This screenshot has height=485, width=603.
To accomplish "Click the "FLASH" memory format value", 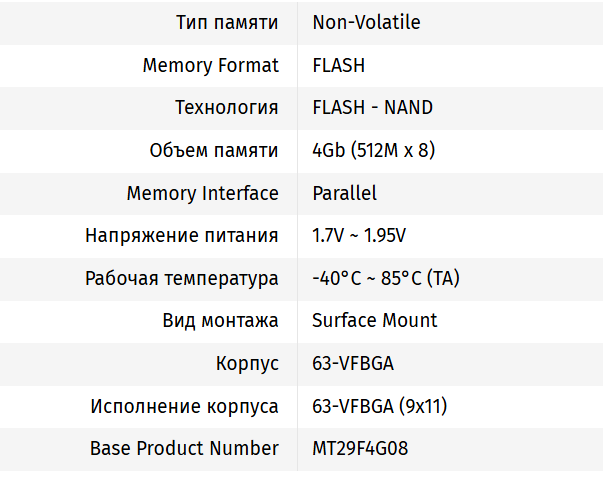I will click(x=339, y=66).
